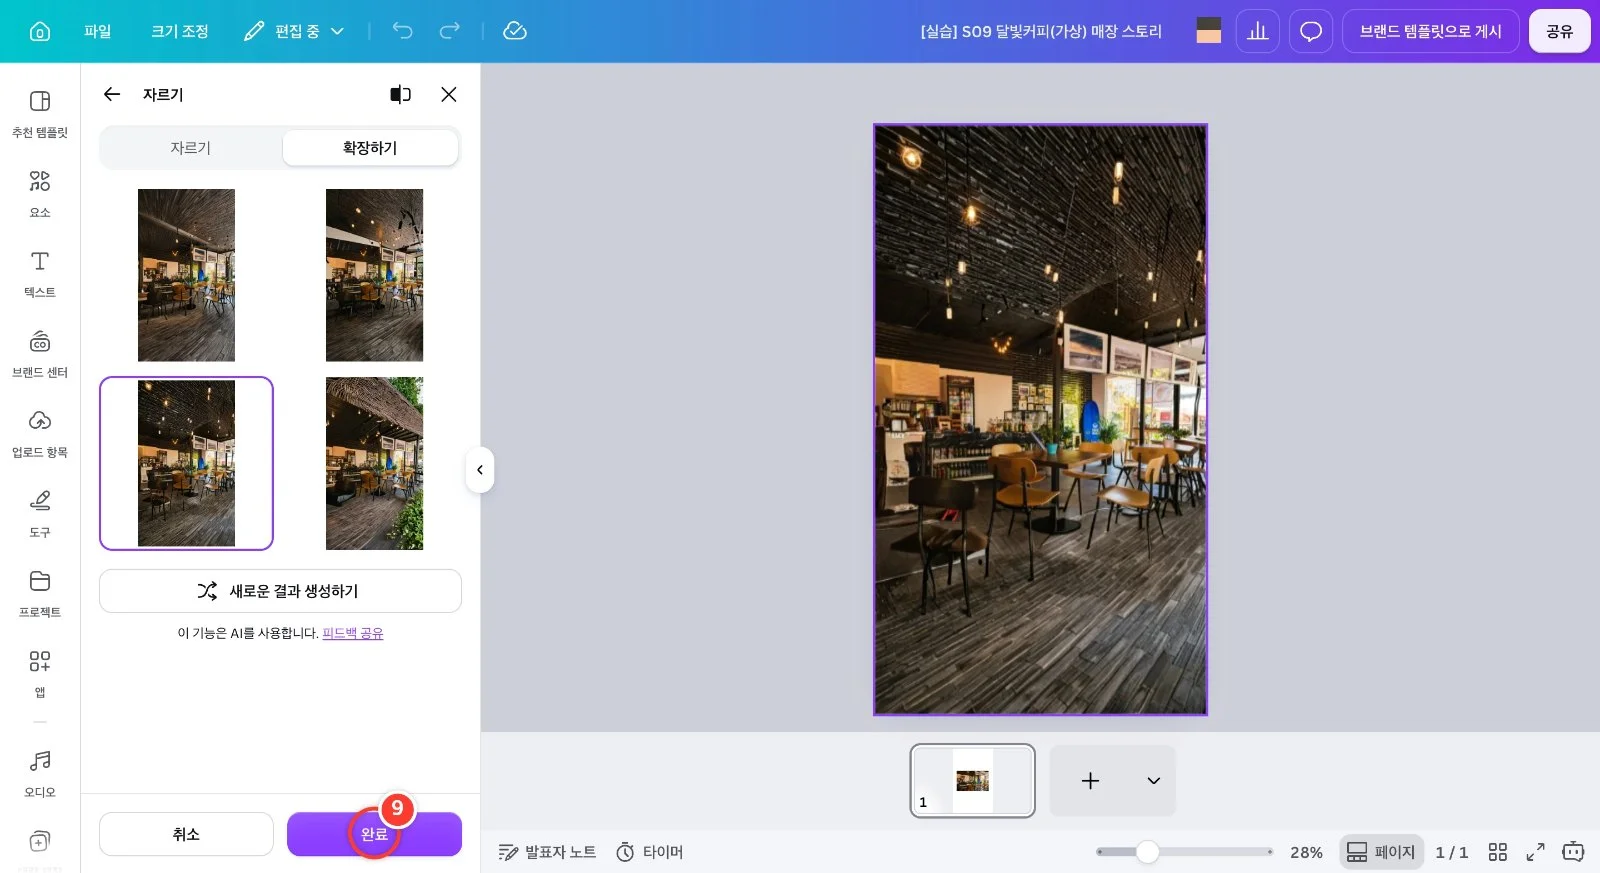The image size is (1600, 873).
Task: Open the 요소 elements panel
Action: coord(40,194)
